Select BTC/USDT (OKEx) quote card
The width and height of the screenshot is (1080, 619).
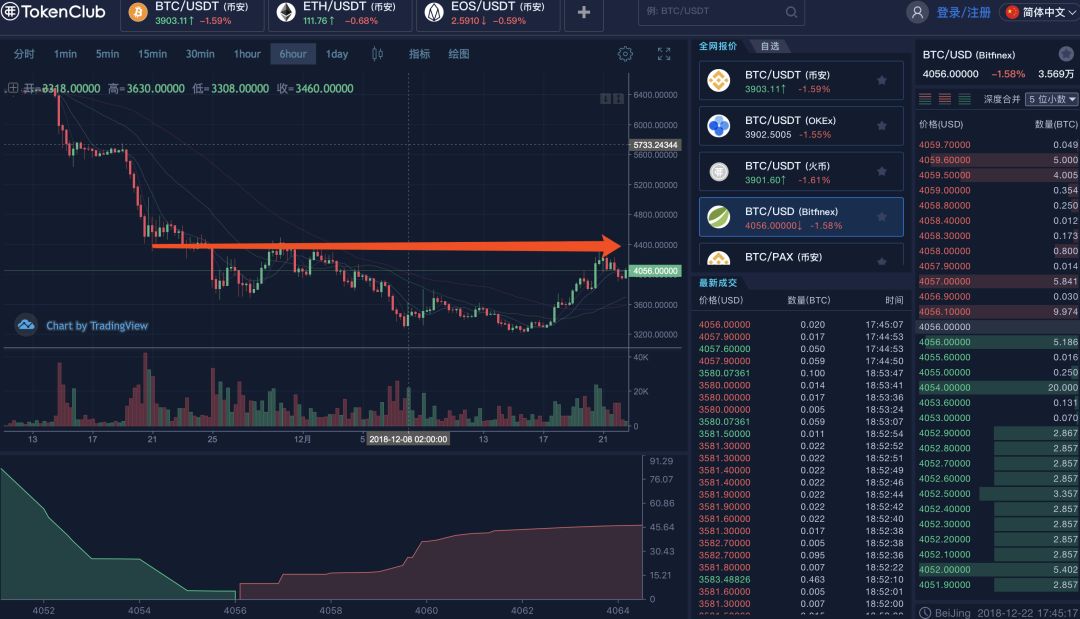[801, 126]
